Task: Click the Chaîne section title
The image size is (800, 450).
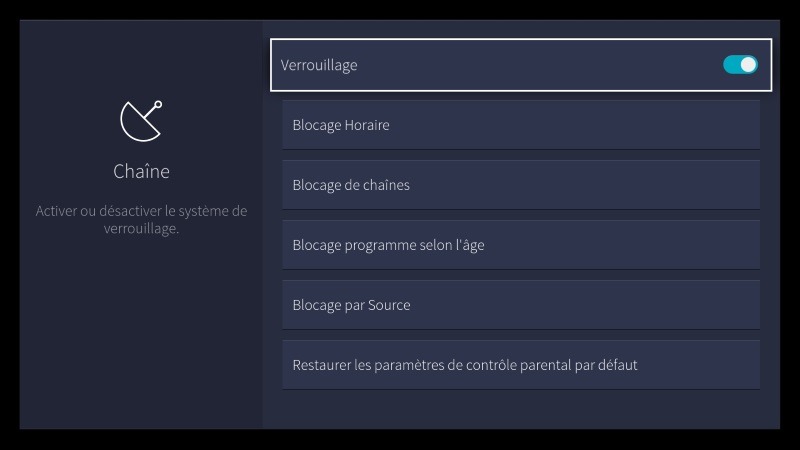Action: (141, 171)
